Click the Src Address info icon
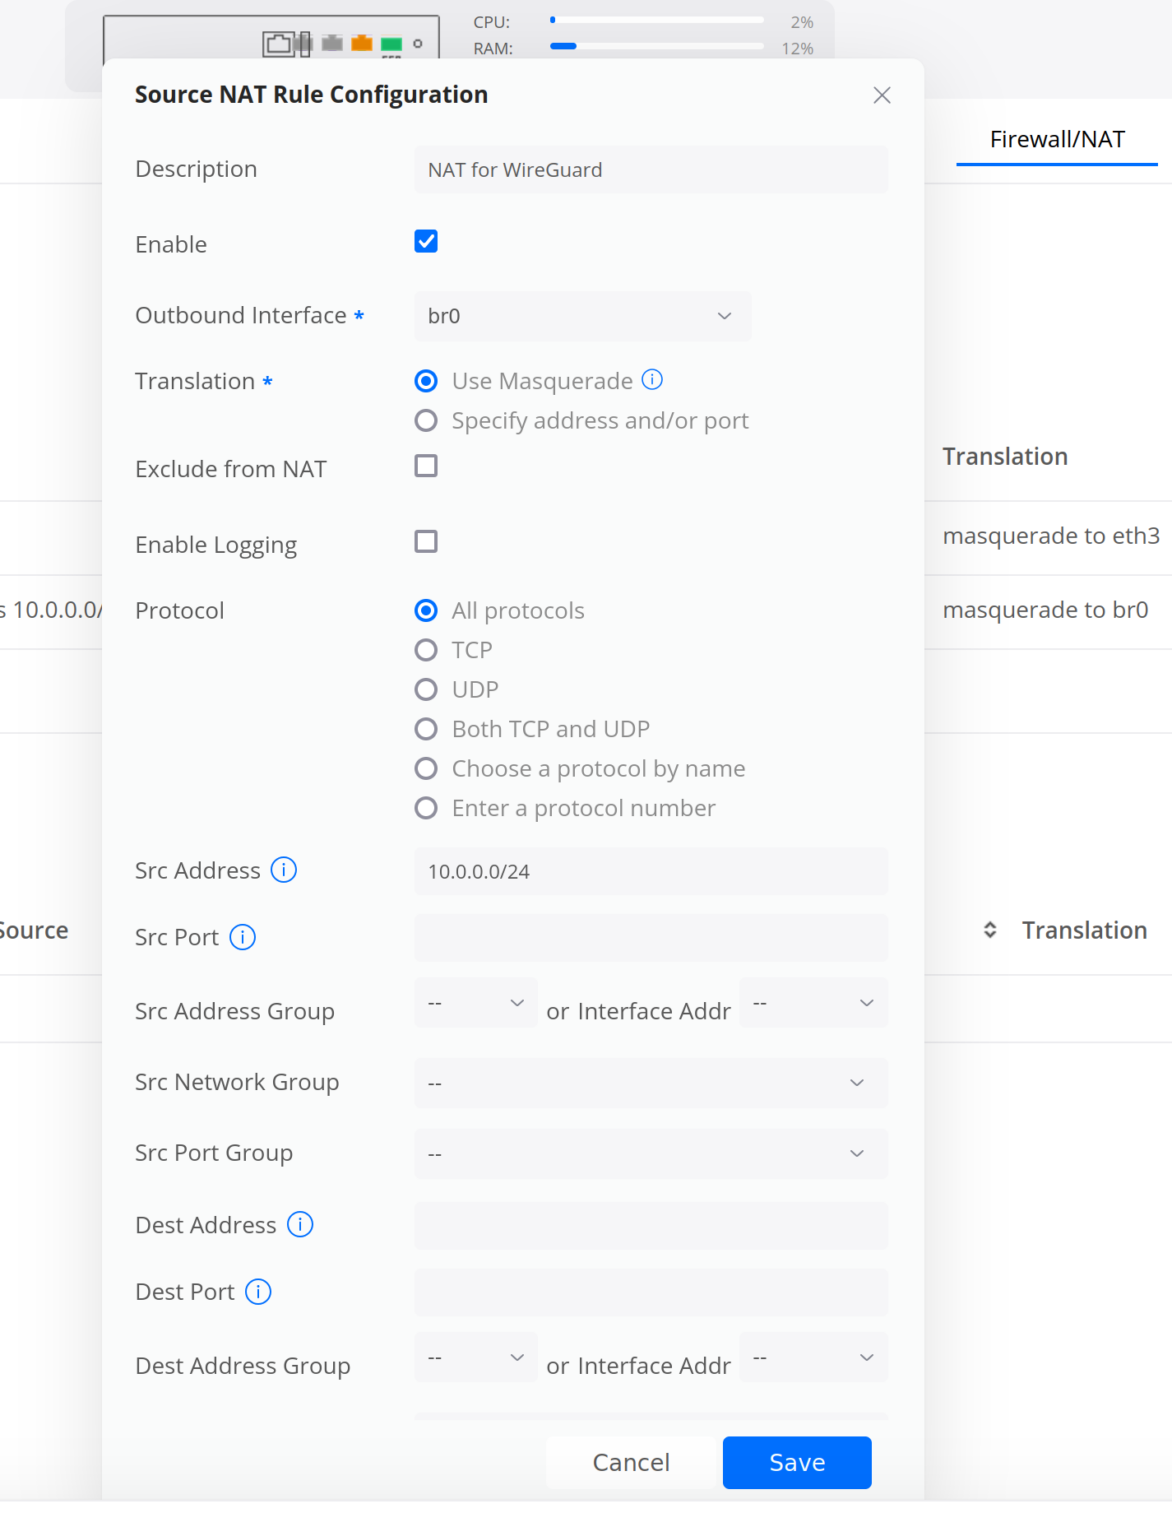The width and height of the screenshot is (1172, 1536). point(285,870)
